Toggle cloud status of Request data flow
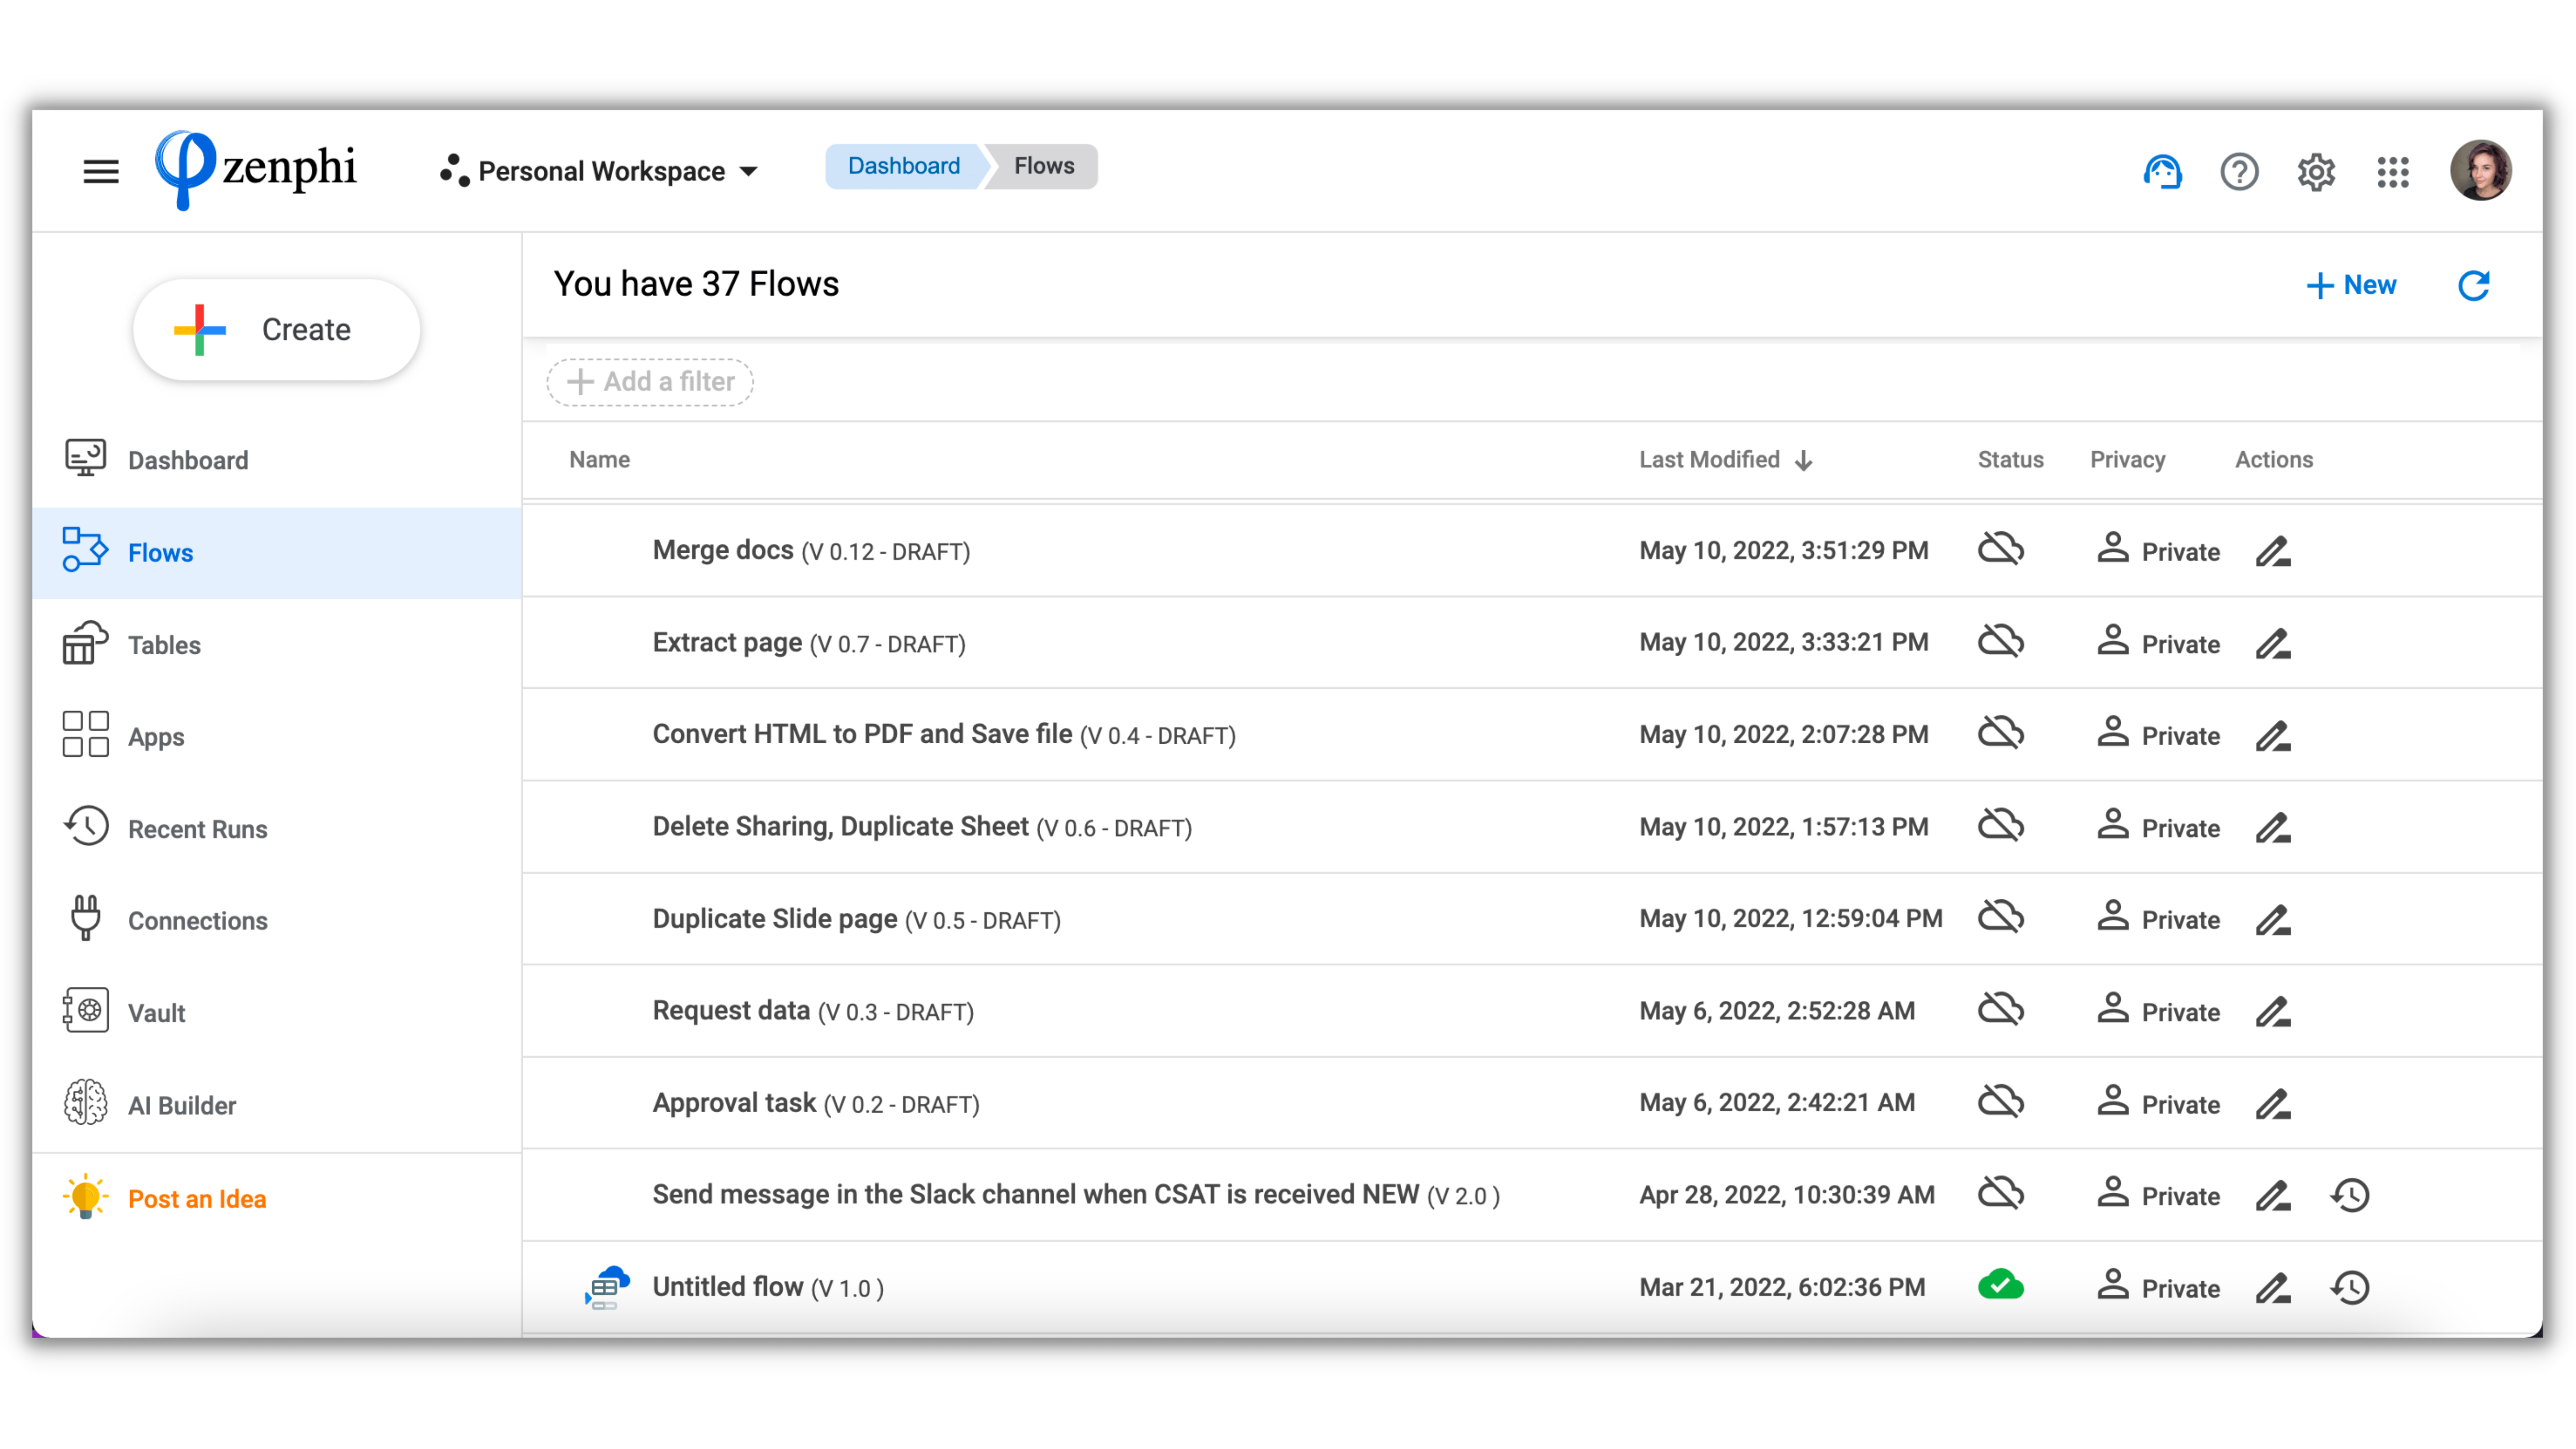Screen dimensions: 2576x1449 tap(2000, 1010)
